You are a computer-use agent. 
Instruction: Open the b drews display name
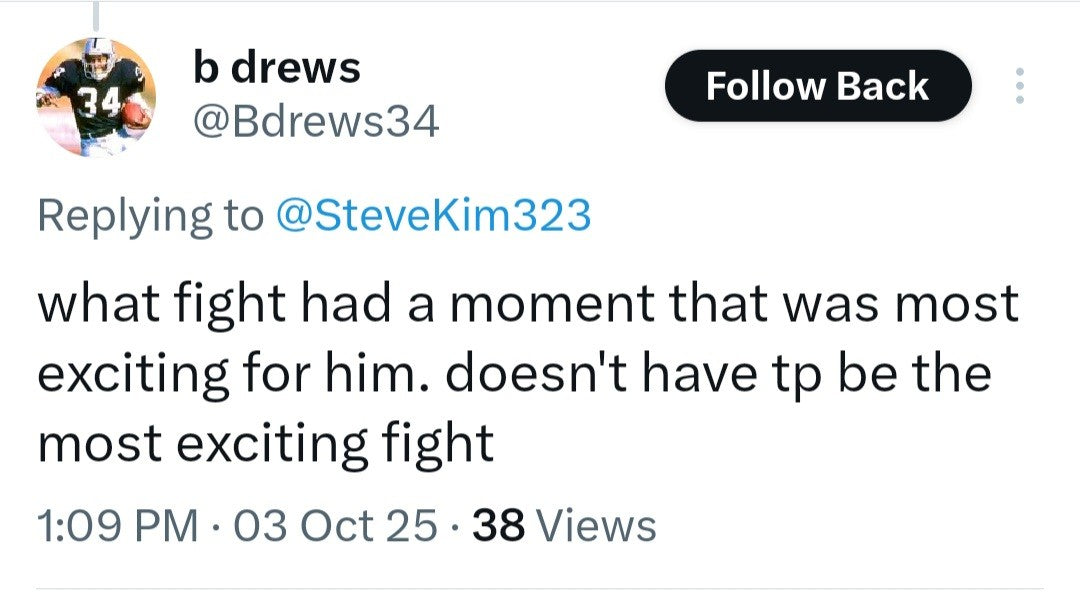click(275, 68)
